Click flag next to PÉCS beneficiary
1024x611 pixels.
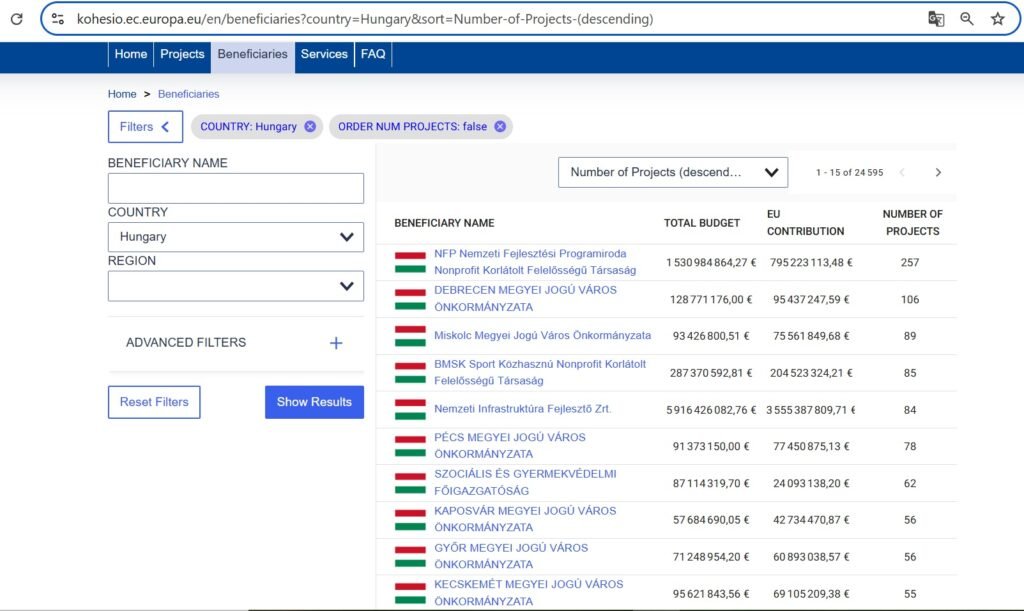tap(410, 446)
